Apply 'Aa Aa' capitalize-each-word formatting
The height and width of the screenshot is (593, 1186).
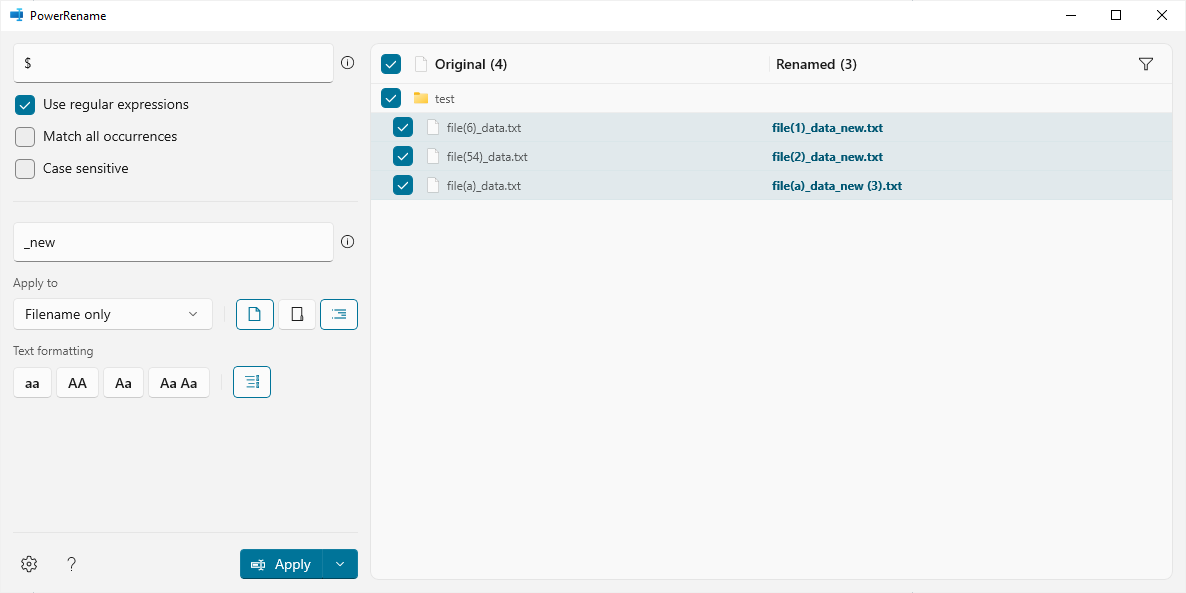(x=178, y=382)
